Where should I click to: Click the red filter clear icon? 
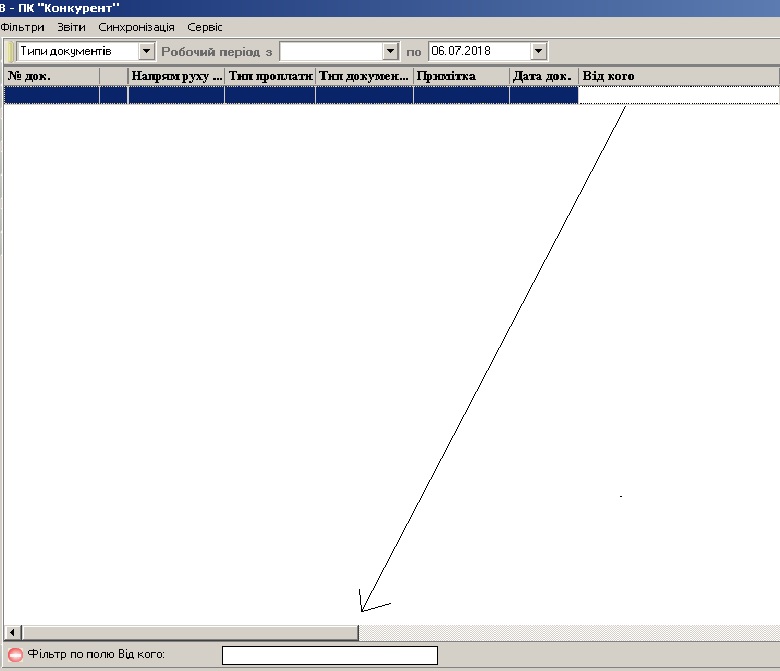(14, 655)
